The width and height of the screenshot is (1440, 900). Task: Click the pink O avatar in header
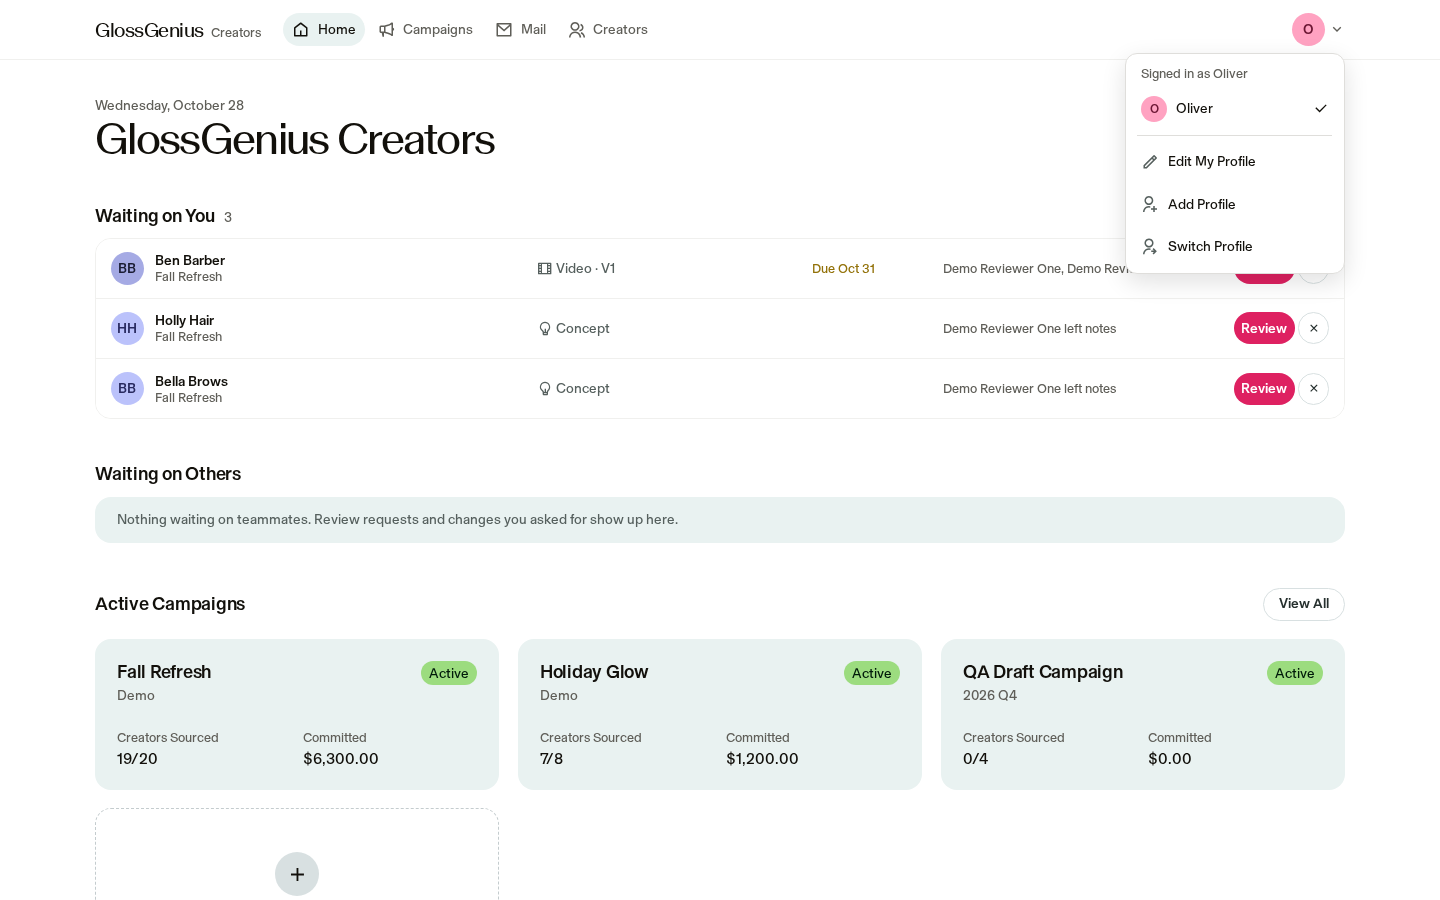pyautogui.click(x=1308, y=30)
